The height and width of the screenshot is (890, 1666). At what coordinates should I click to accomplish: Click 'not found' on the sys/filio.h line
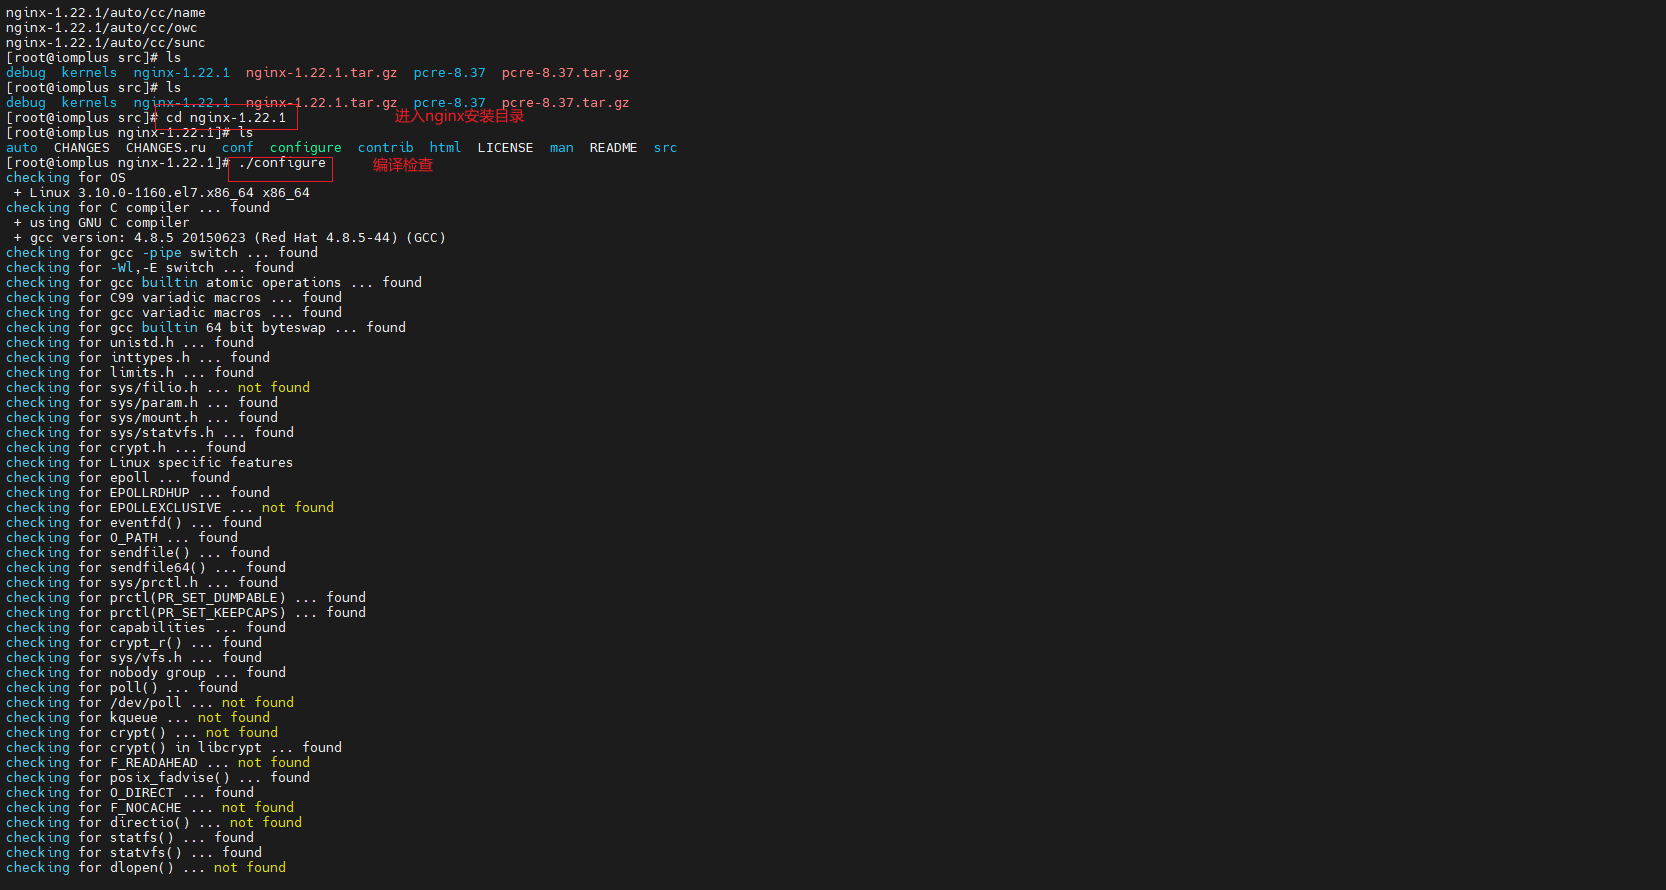coord(274,388)
